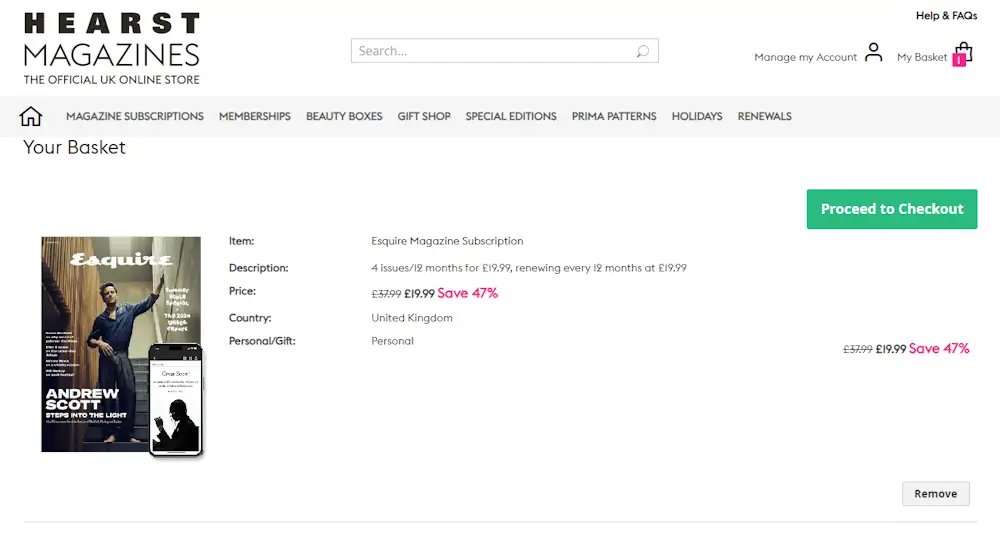The height and width of the screenshot is (533, 1000).
Task: Browse Special Editions
Action: 511,116
